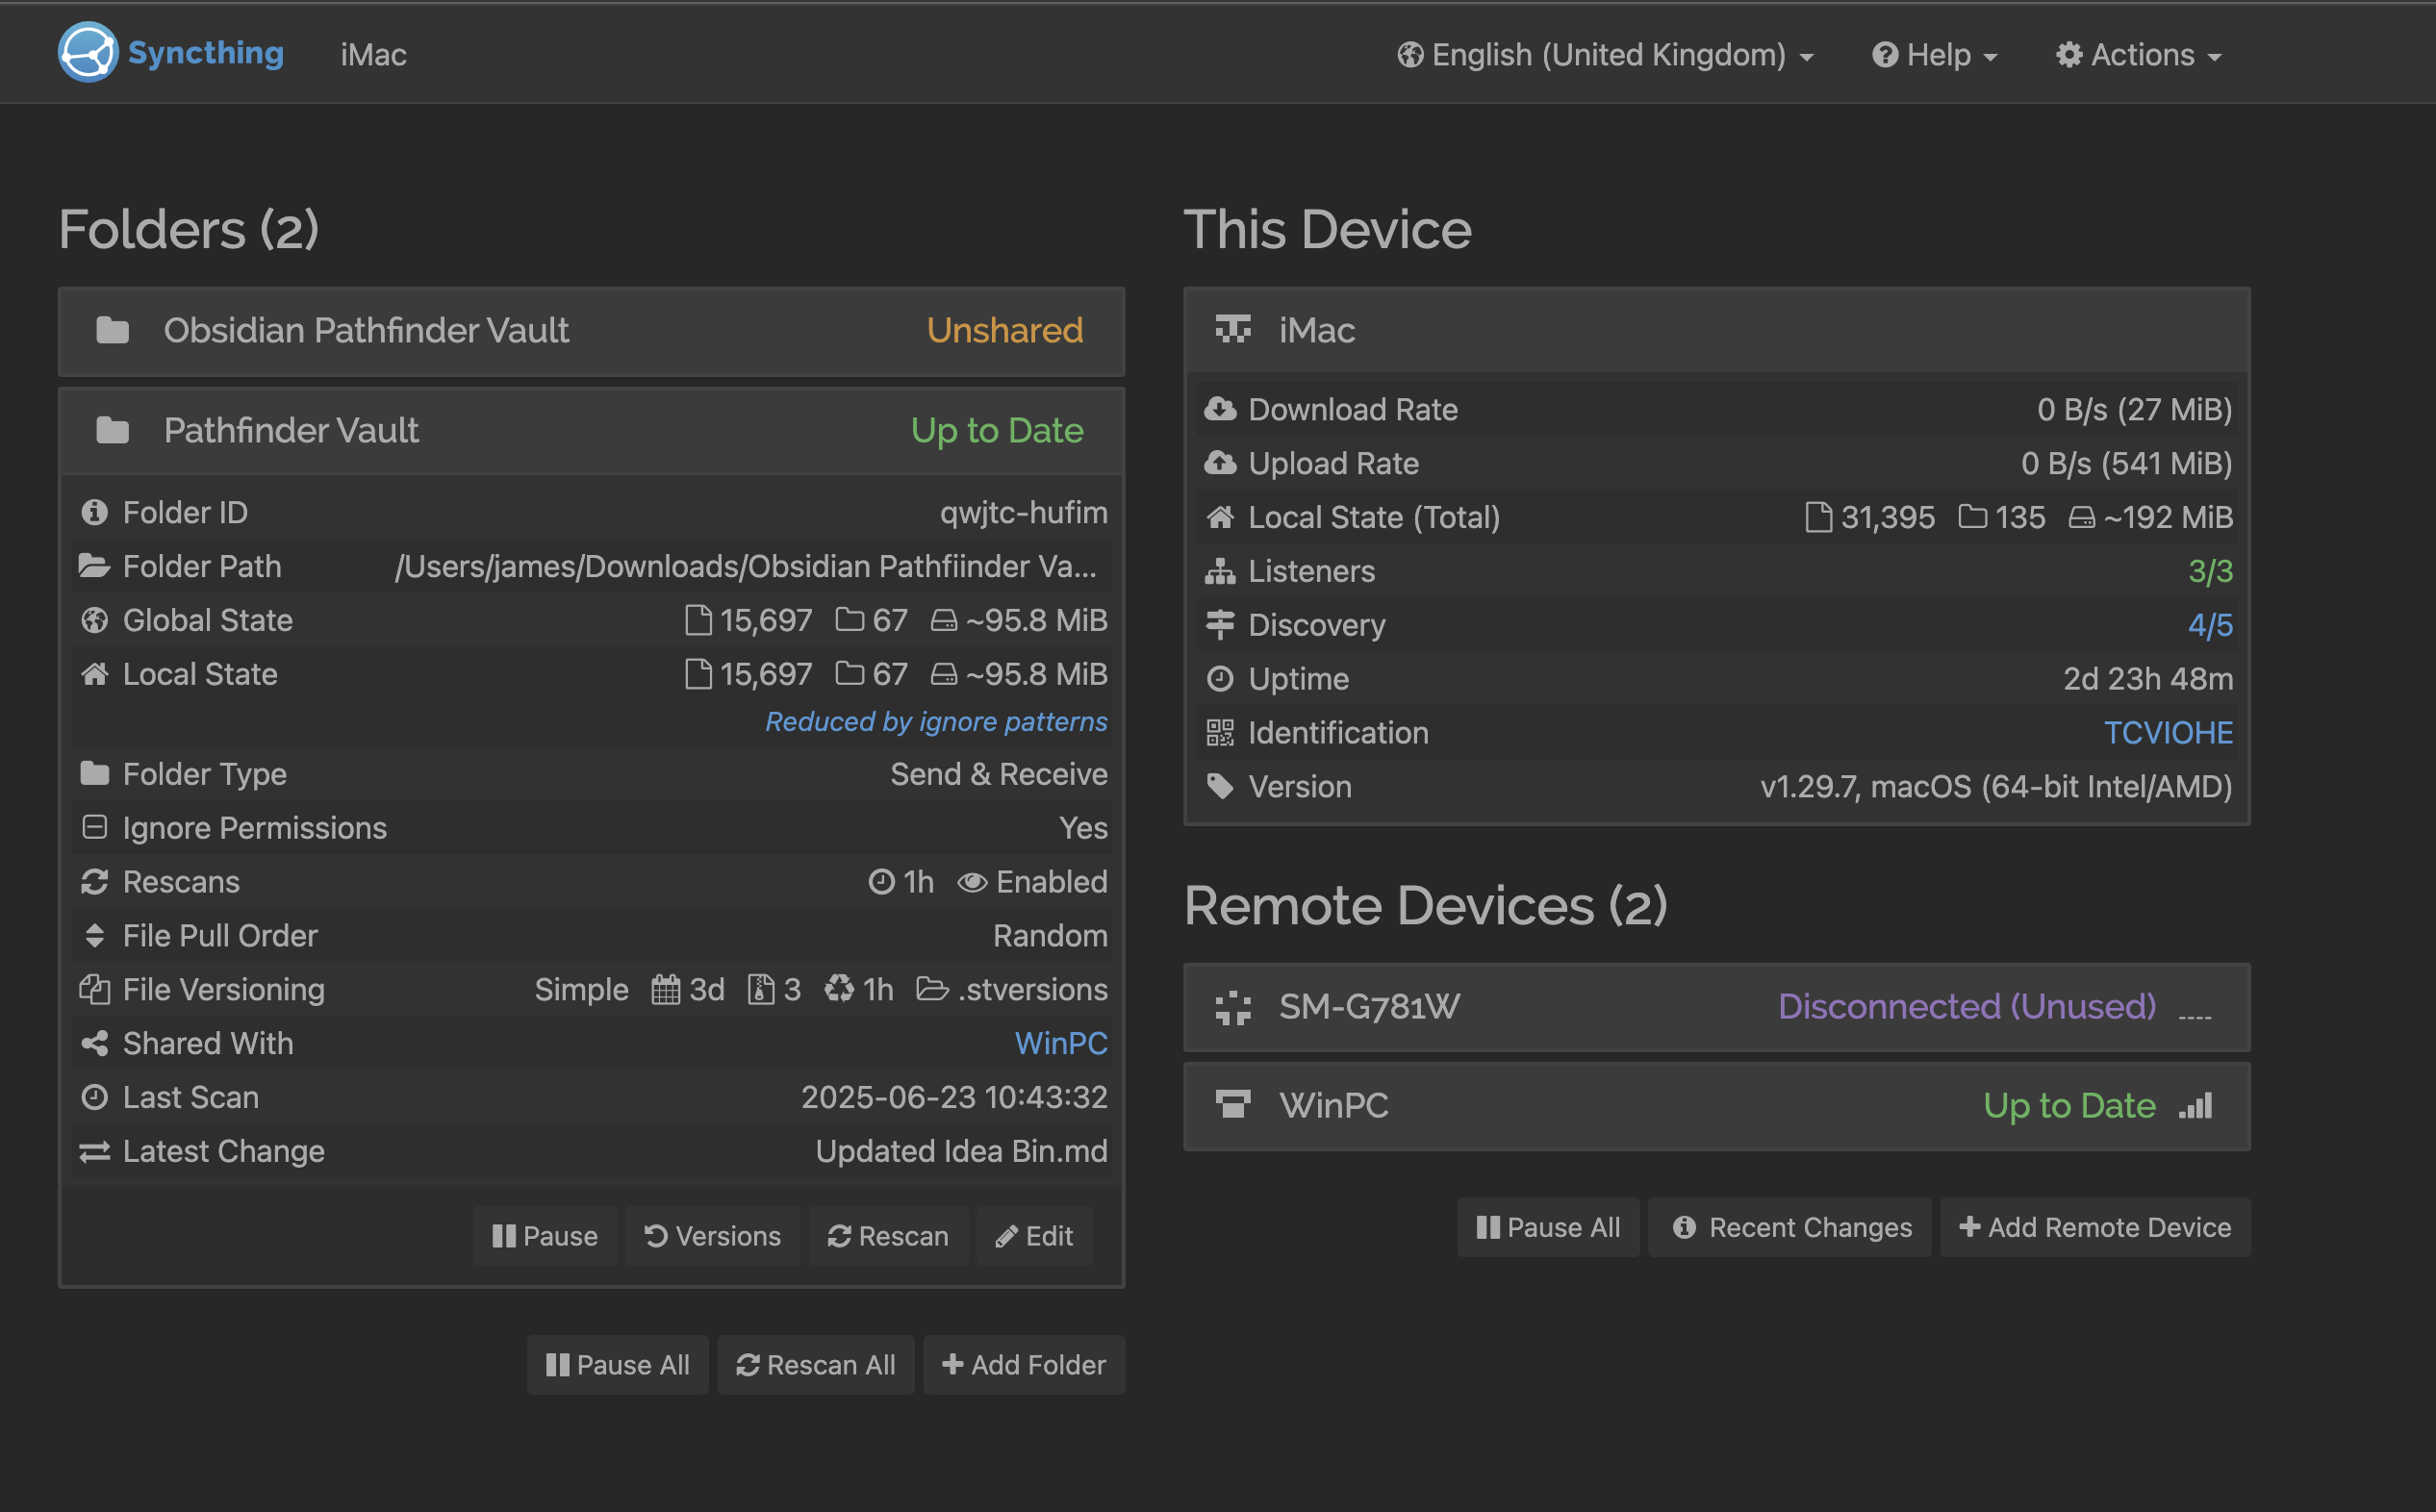
Task: Click the 4/5 Discovery status
Action: (x=2210, y=625)
